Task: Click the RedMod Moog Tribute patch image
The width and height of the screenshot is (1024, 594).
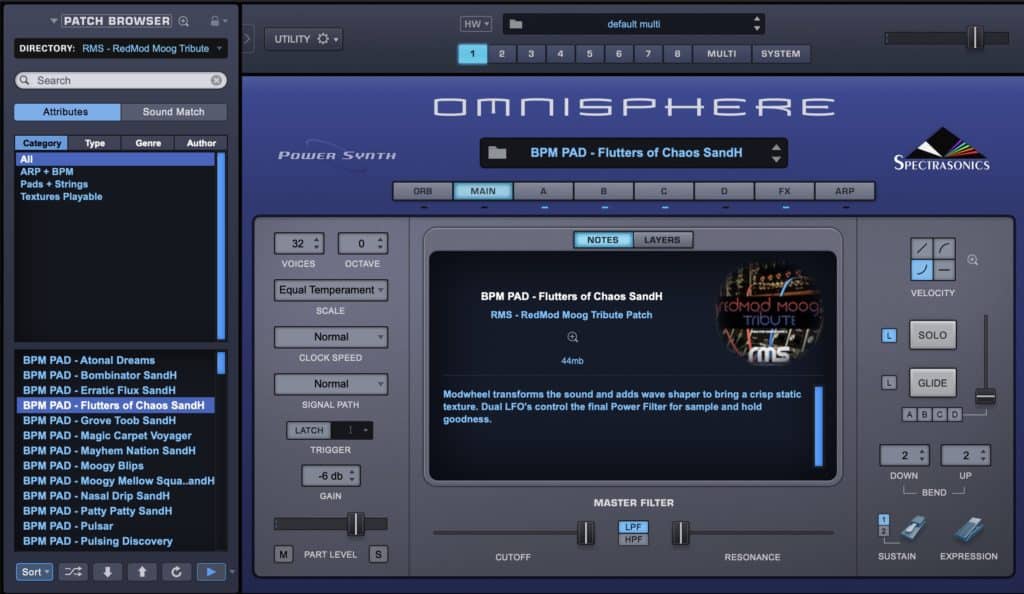Action: (x=769, y=312)
